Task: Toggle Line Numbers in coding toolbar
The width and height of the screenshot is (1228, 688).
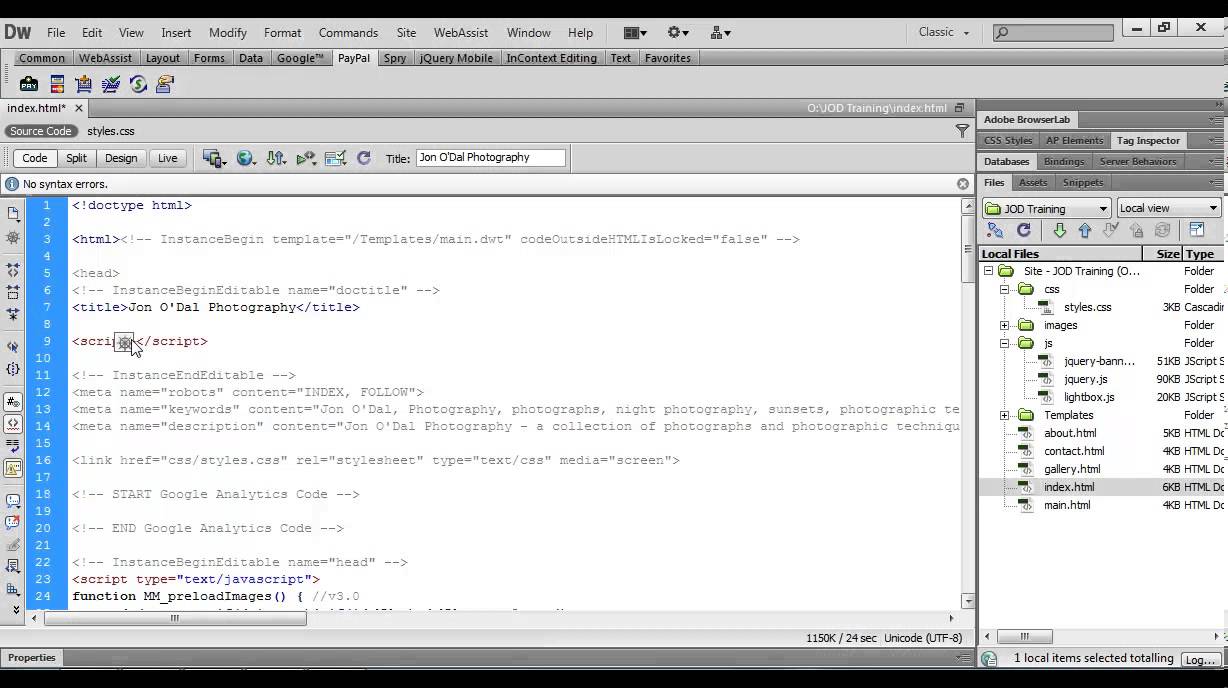Action: tap(13, 402)
